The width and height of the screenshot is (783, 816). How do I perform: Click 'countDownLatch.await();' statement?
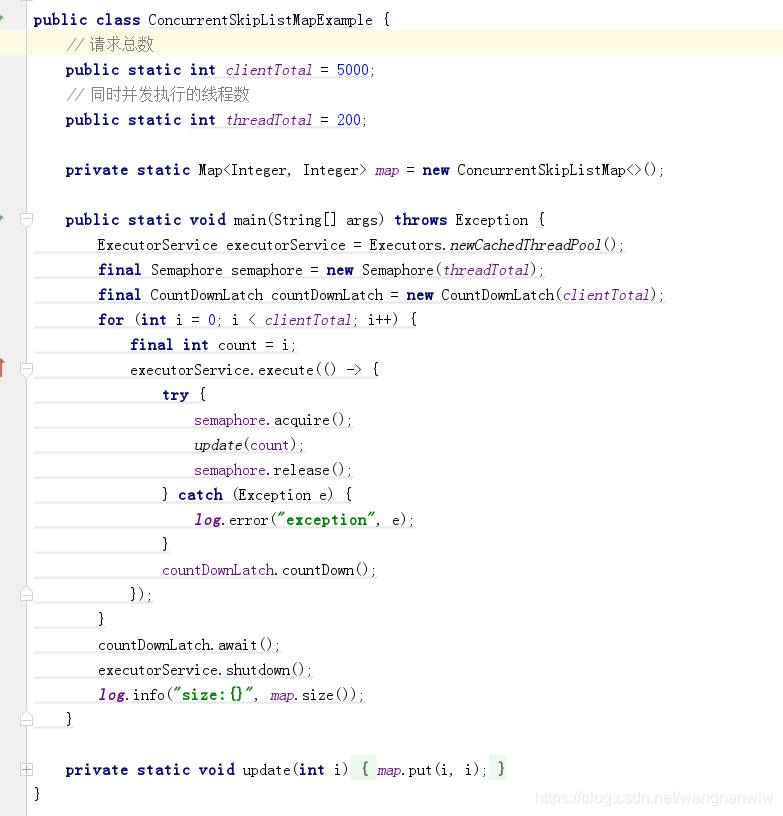pyautogui.click(x=188, y=645)
